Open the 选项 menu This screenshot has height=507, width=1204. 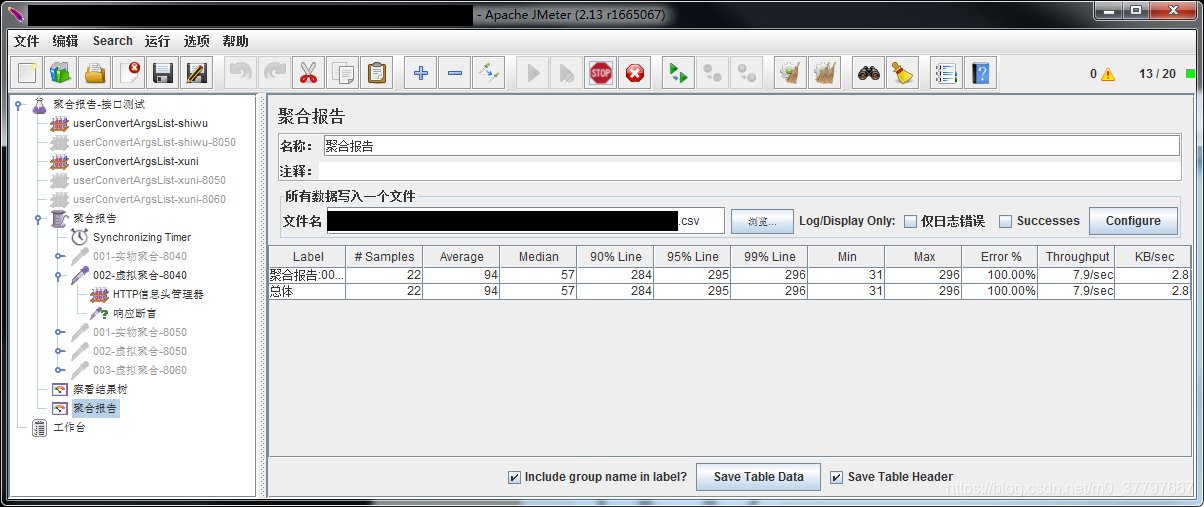[x=197, y=41]
